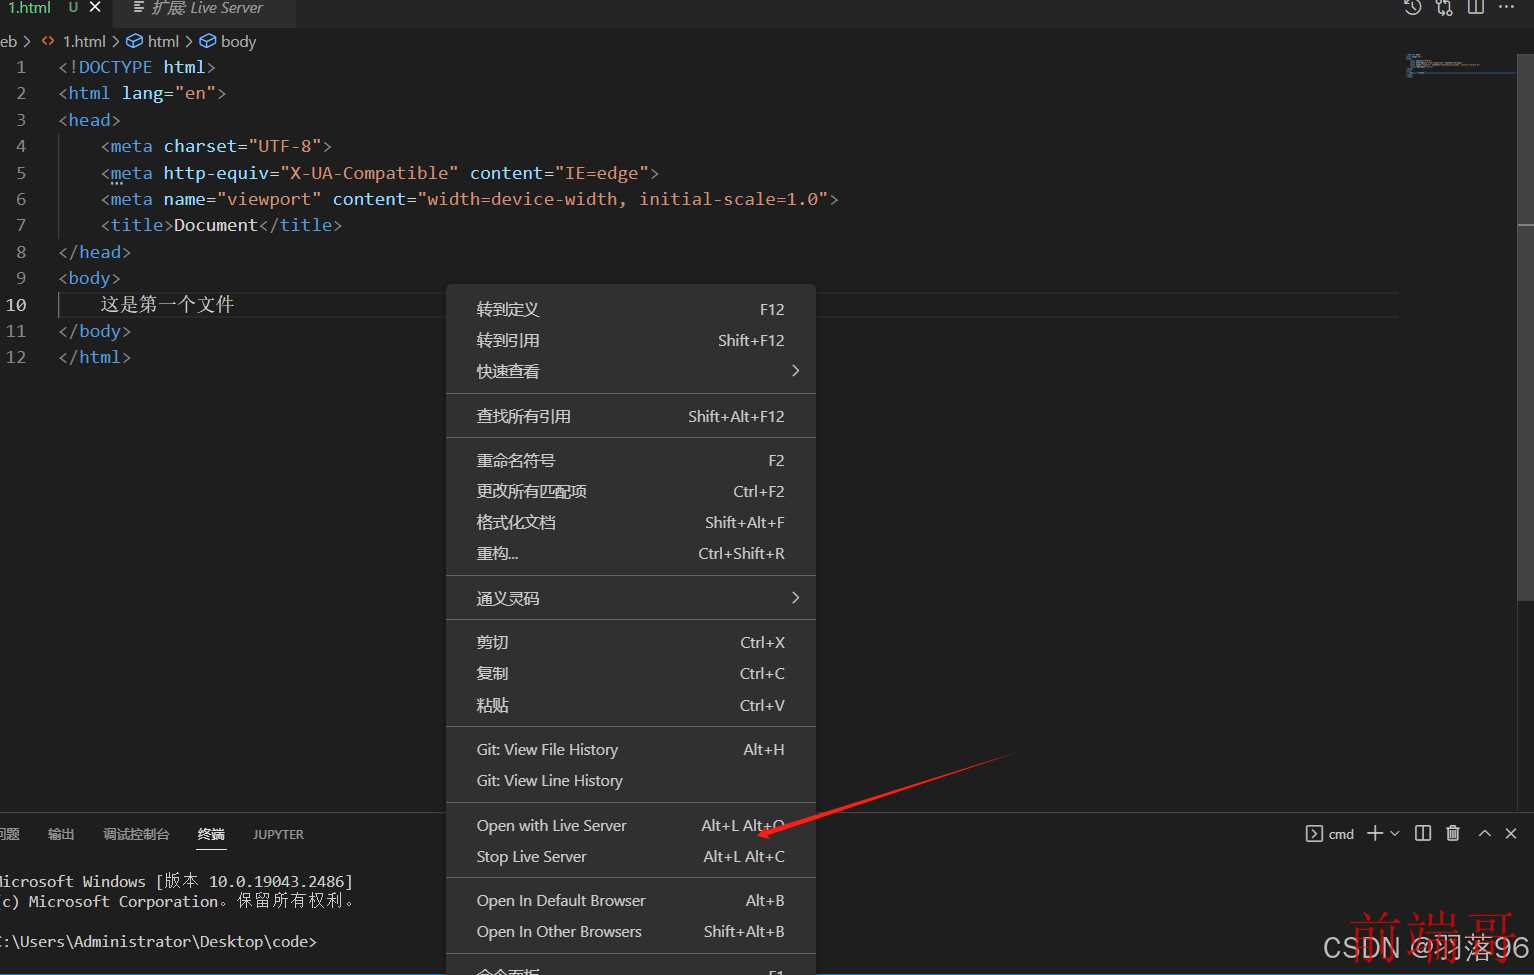Click the 1.html tab label
The image size is (1534, 975).
[30, 7]
